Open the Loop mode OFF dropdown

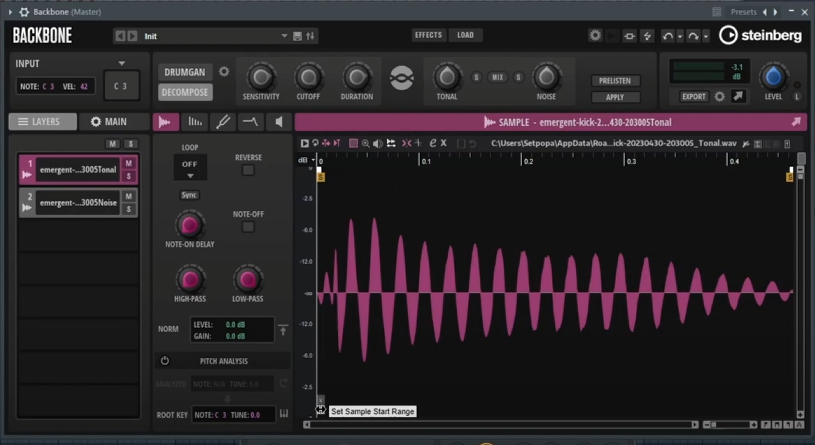click(x=190, y=167)
